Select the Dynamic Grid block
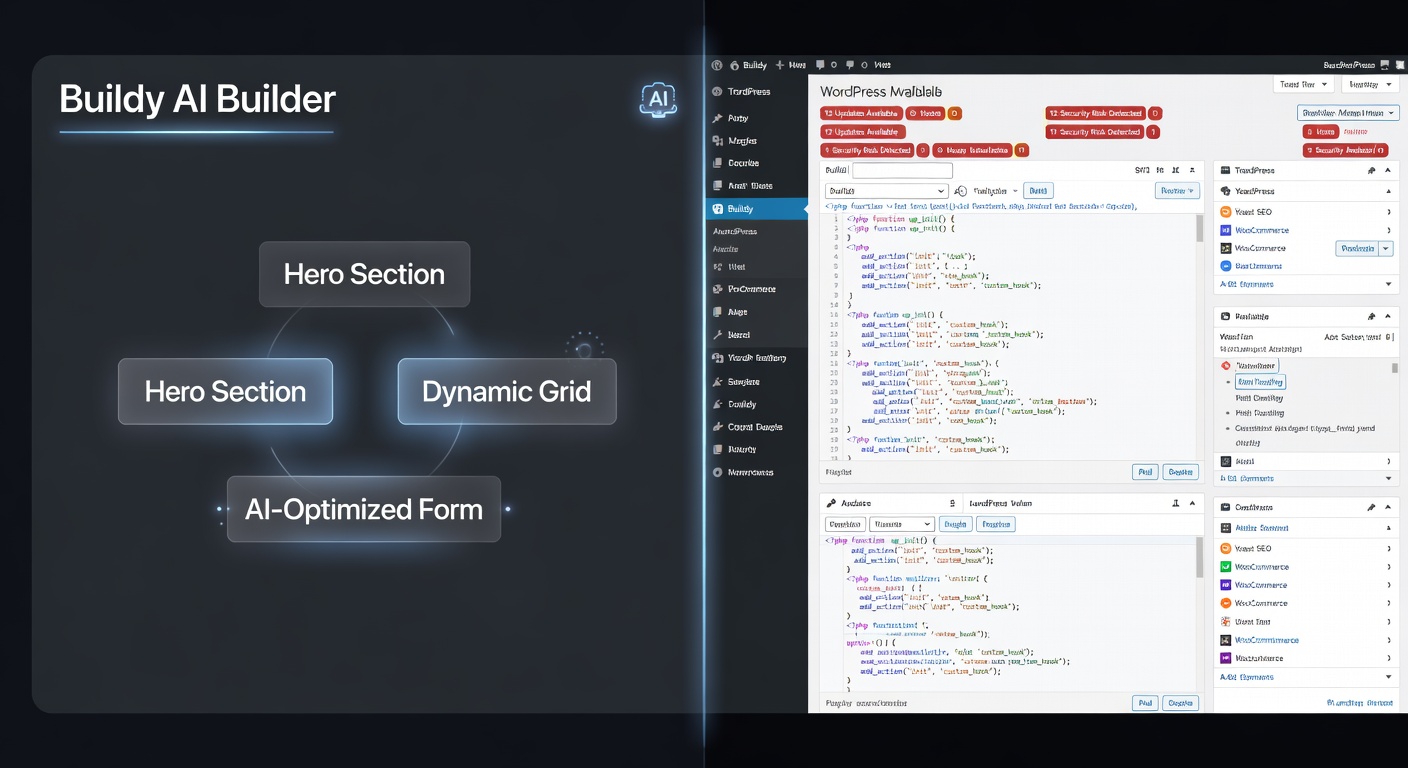Image resolution: width=1408 pixels, height=768 pixels. [506, 391]
